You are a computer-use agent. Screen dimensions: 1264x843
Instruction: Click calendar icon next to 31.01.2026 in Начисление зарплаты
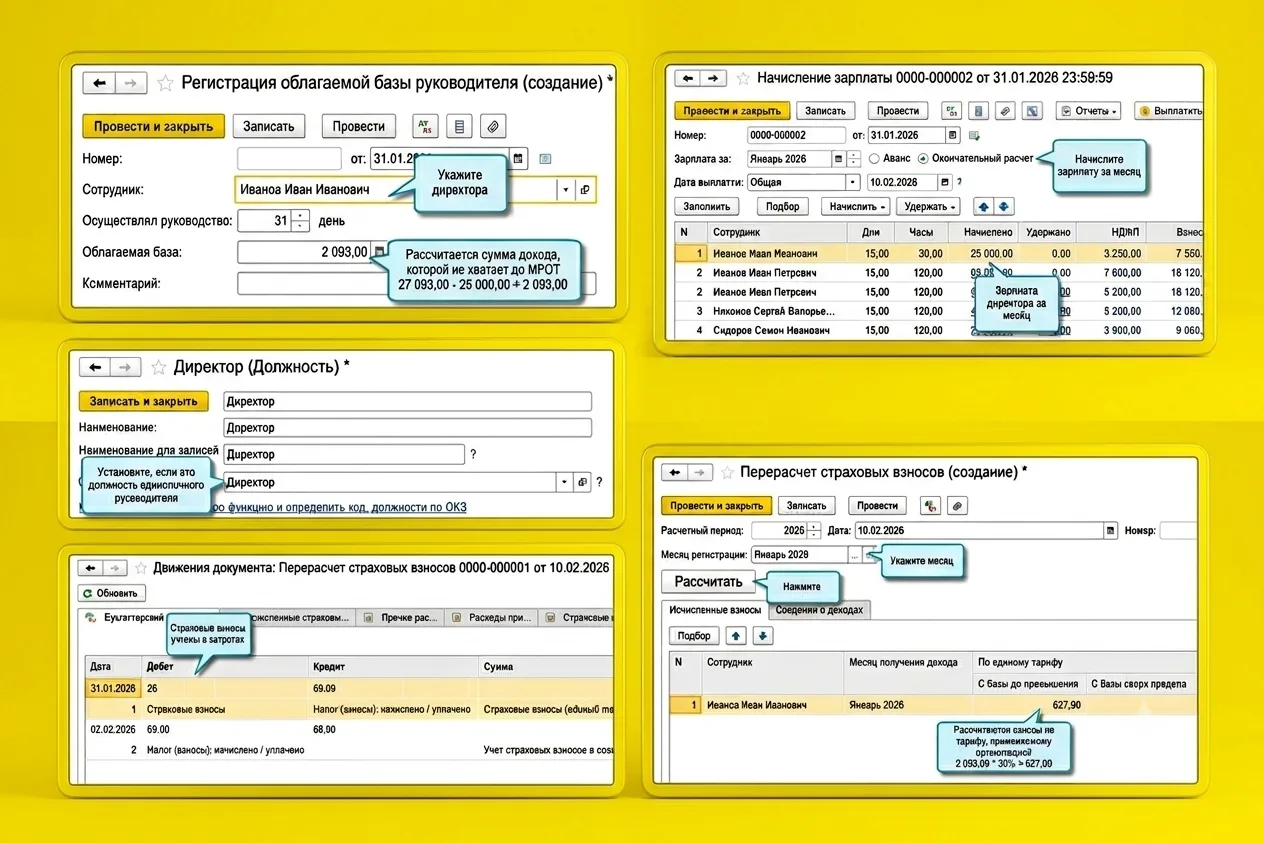(x=952, y=135)
